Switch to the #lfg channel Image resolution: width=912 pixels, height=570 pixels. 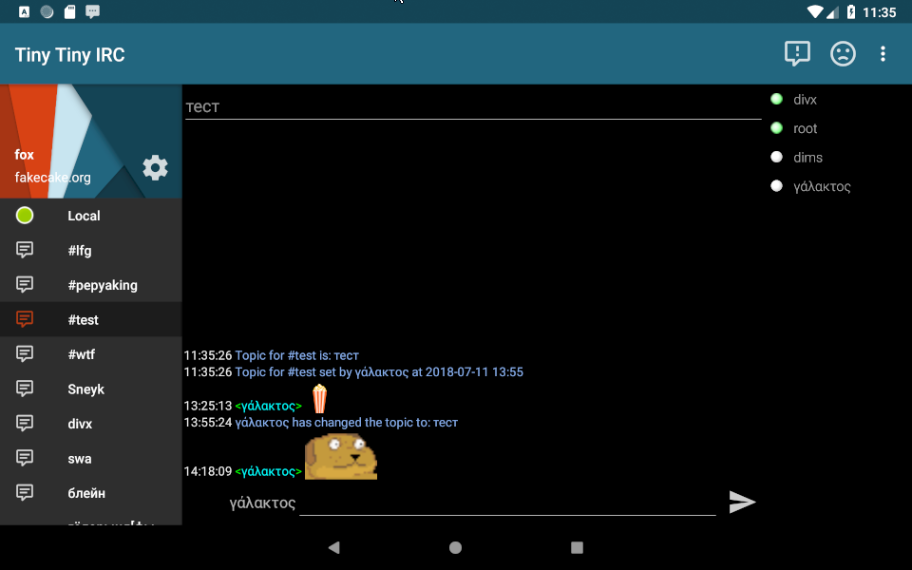tap(91, 250)
